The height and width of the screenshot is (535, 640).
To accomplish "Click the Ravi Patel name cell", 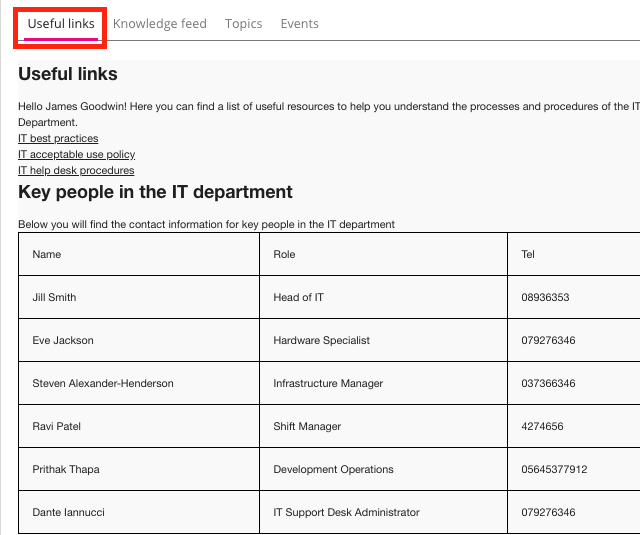I will click(57, 426).
